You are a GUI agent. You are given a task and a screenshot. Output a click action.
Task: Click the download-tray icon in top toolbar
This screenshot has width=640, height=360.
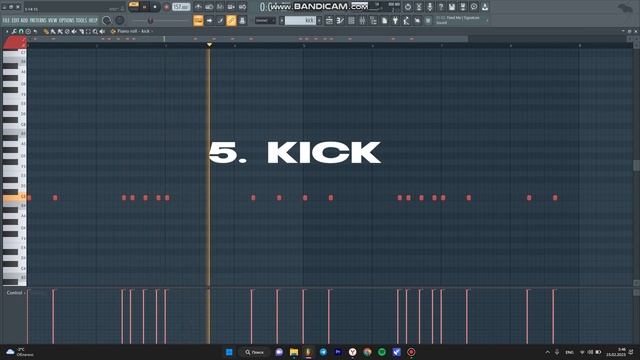485,7
